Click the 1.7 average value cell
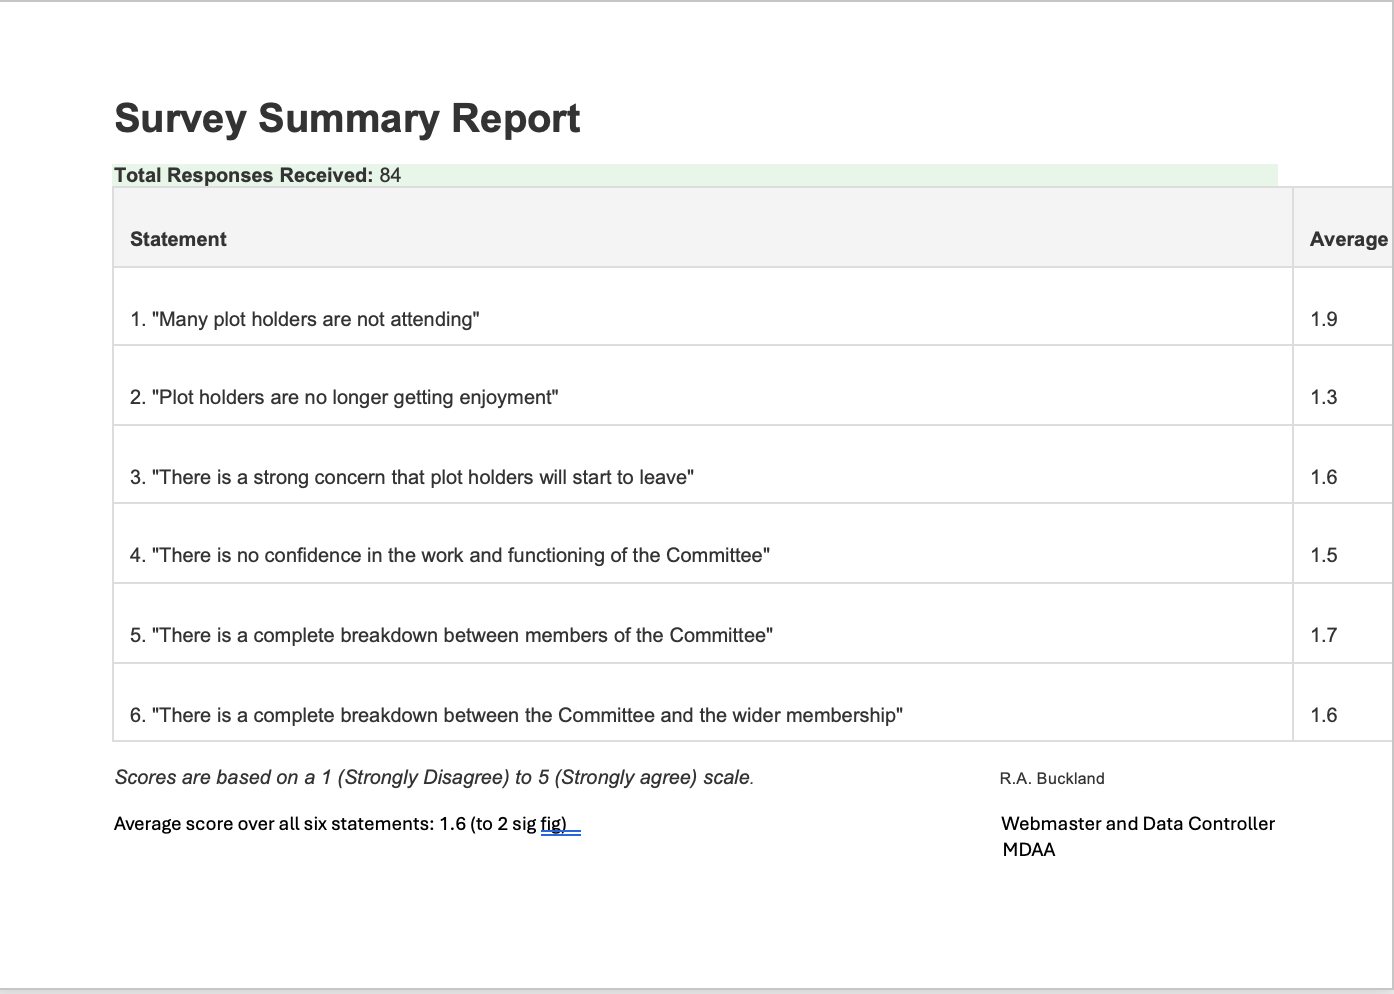The width and height of the screenshot is (1394, 994). (x=1325, y=635)
